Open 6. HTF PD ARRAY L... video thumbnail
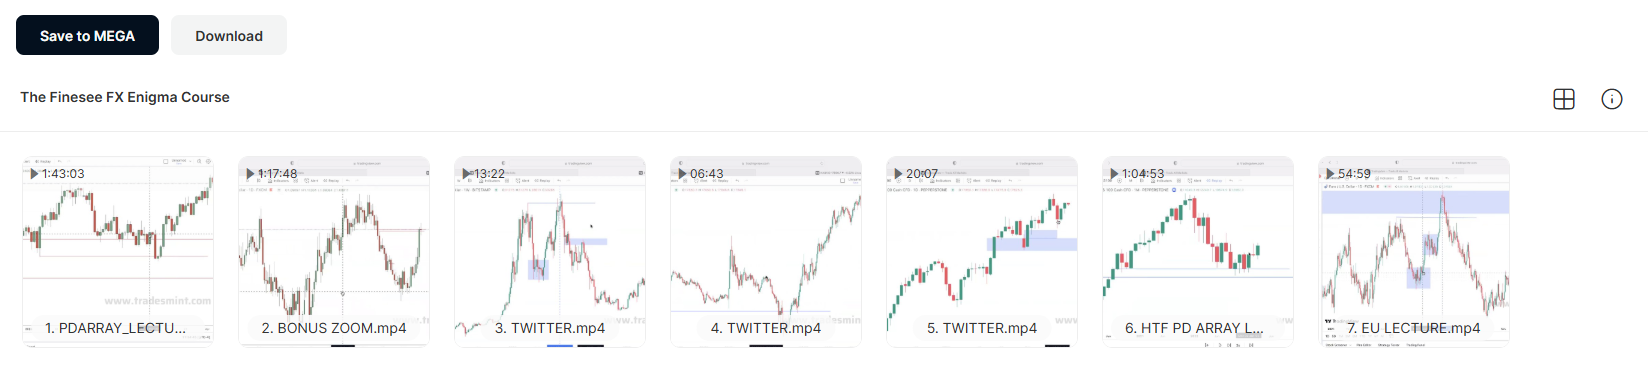The width and height of the screenshot is (1648, 369). pos(1198,251)
